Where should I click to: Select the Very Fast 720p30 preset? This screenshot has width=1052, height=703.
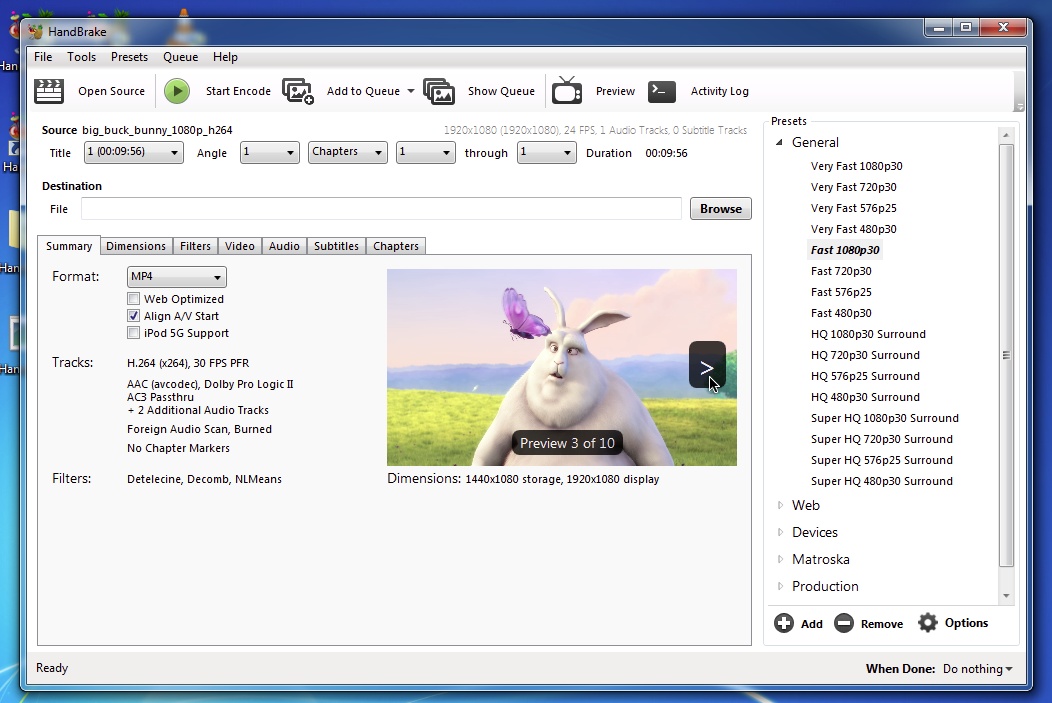(x=853, y=187)
